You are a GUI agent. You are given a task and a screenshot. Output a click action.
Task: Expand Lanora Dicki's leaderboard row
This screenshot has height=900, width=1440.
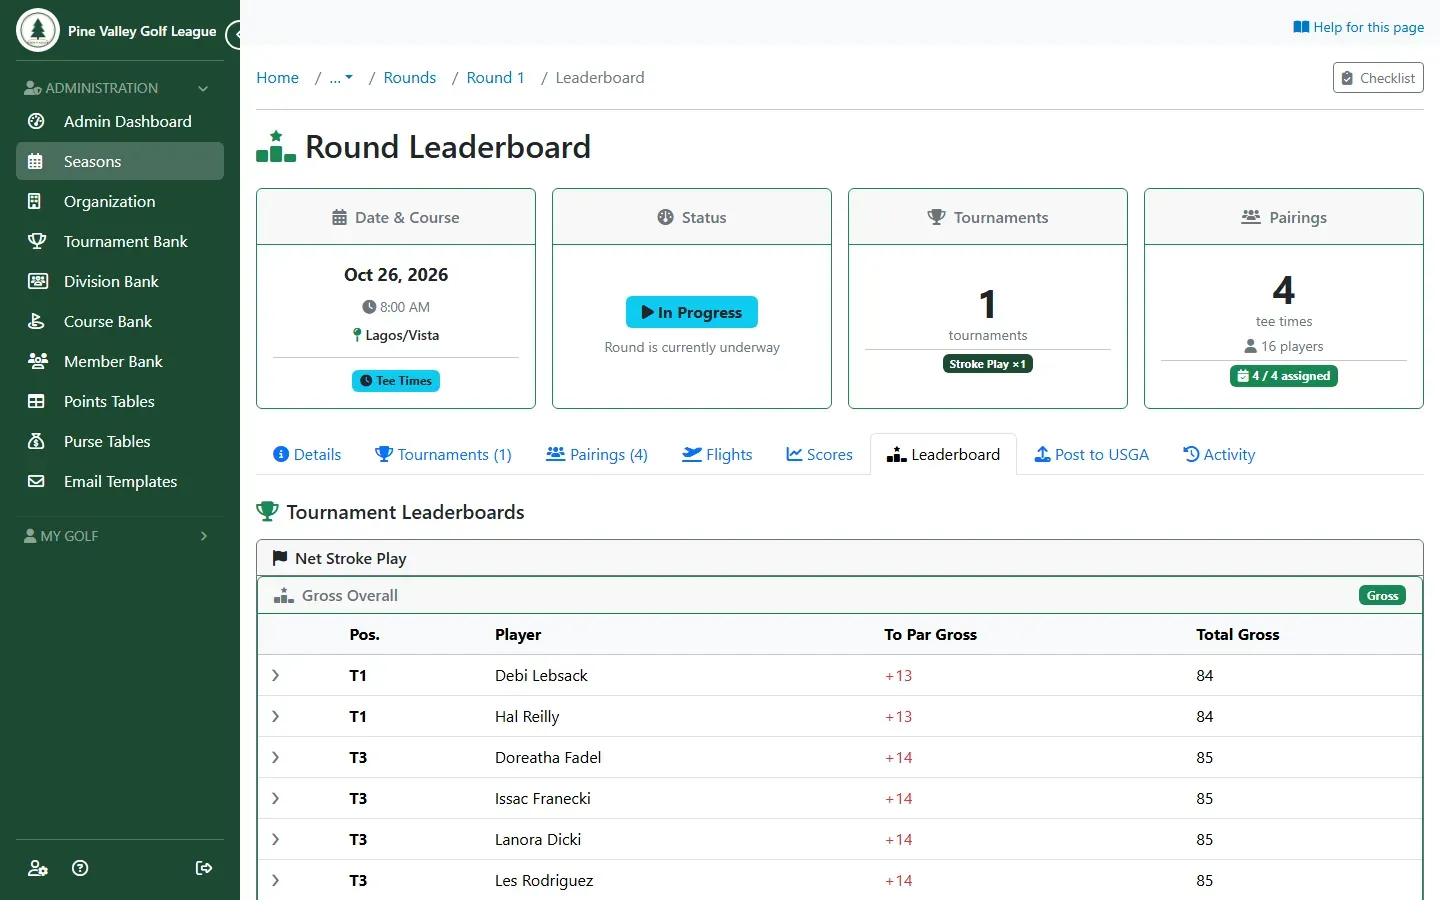point(275,840)
